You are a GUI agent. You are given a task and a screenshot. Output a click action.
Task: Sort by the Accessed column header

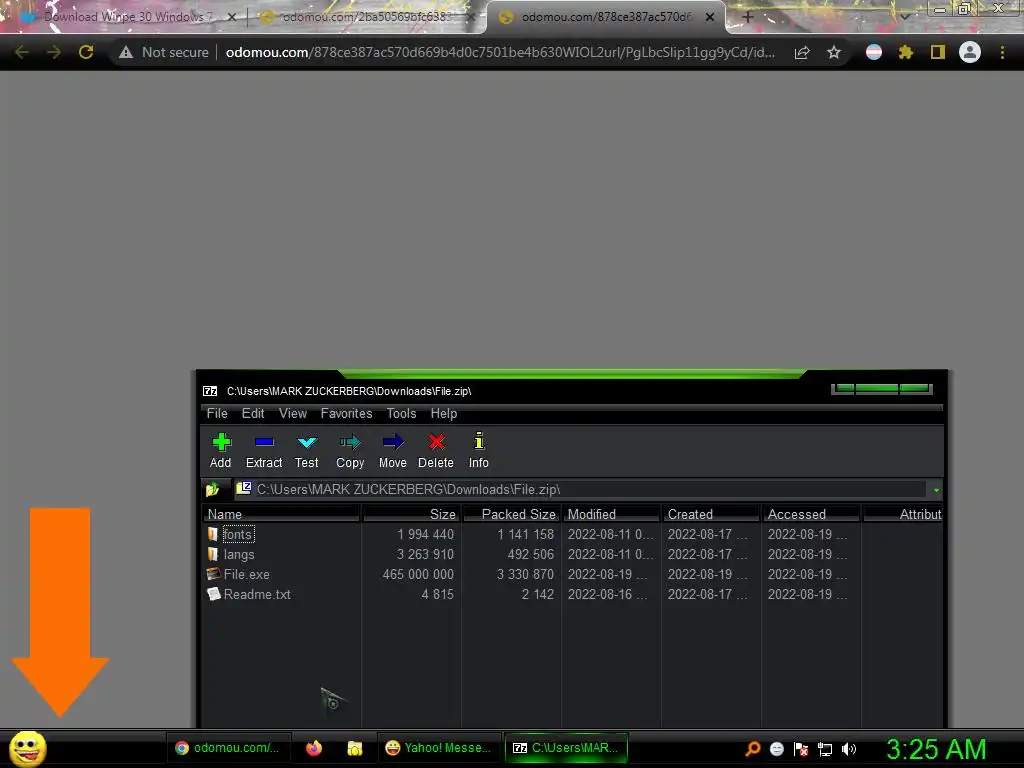pos(810,514)
